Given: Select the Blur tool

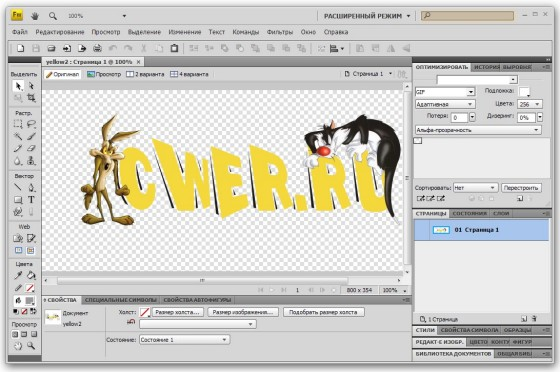Looking at the screenshot, I should pos(18,161).
